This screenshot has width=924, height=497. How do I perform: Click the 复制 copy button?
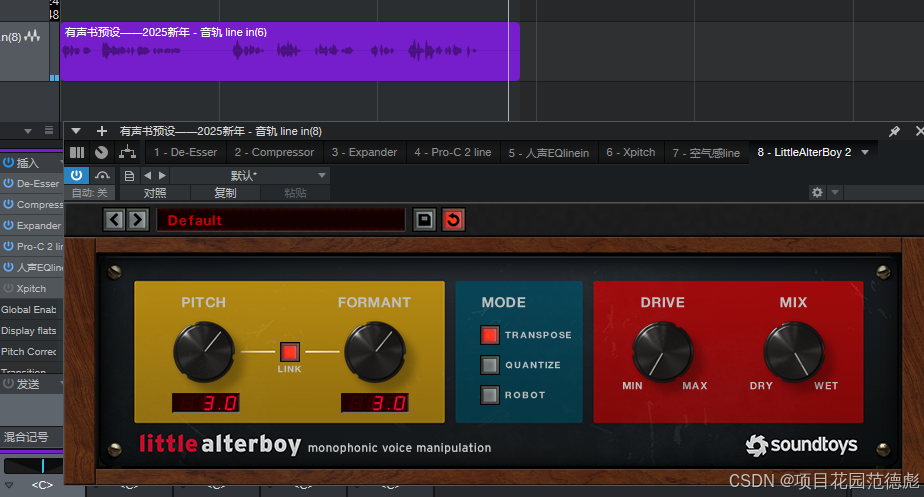coord(225,193)
